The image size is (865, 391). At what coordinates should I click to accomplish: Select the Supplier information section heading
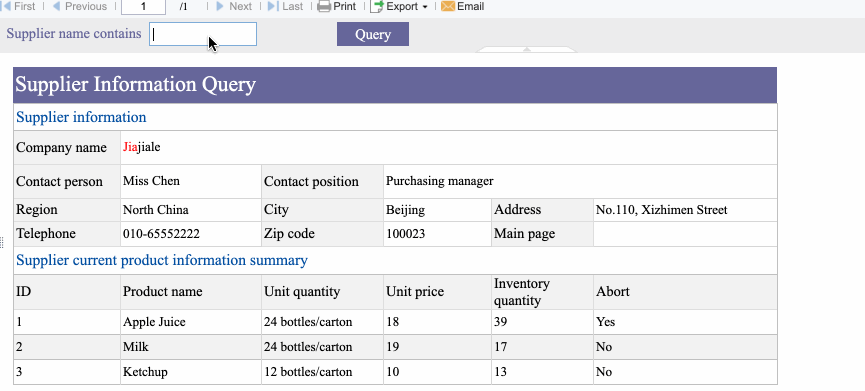pos(81,117)
